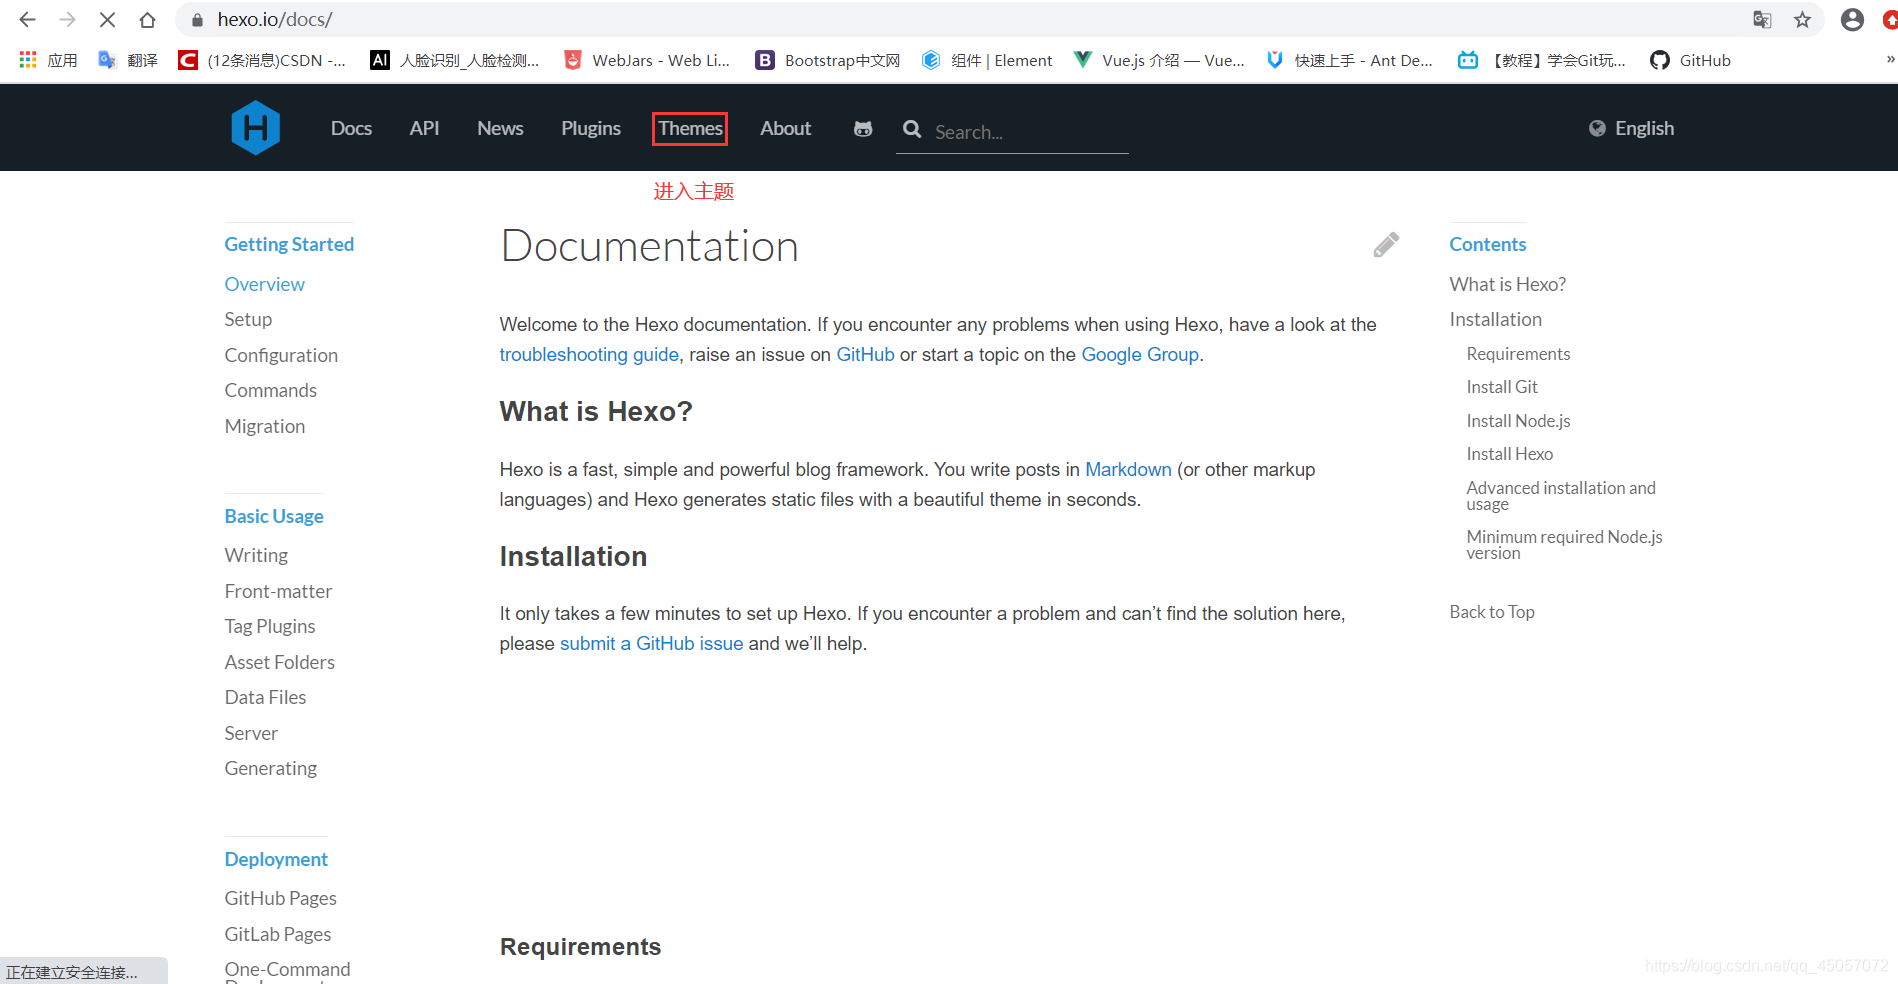The height and width of the screenshot is (984, 1898).
Task: Open the API navigation item
Action: [424, 128]
